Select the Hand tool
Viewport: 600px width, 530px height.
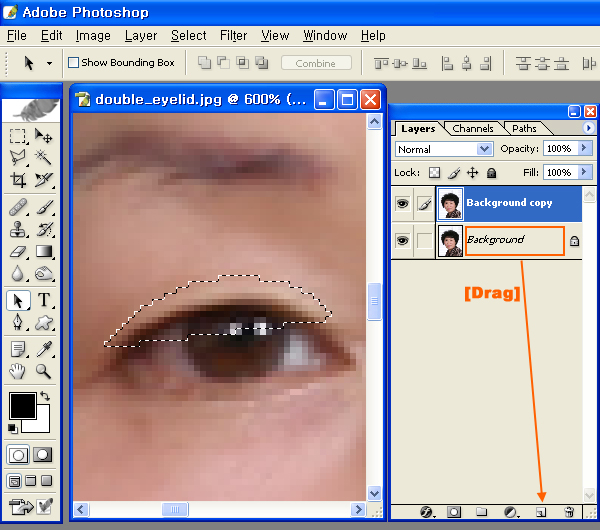point(18,371)
